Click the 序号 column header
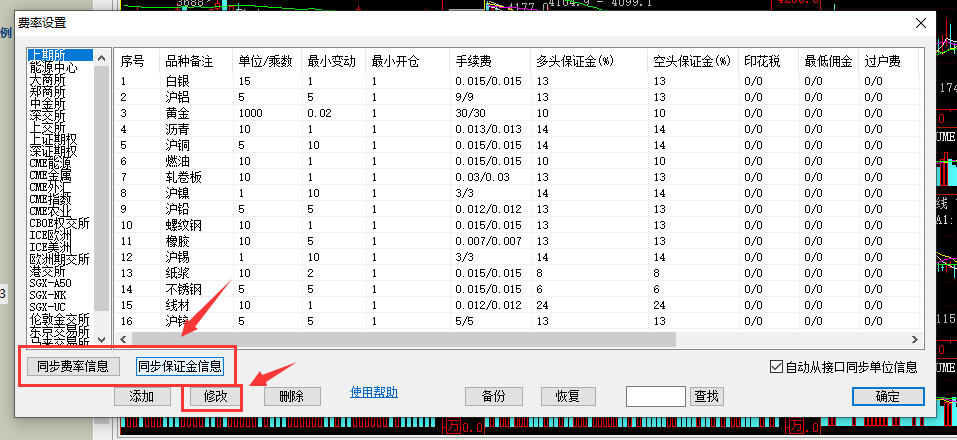This screenshot has height=440, width=957. (x=137, y=61)
